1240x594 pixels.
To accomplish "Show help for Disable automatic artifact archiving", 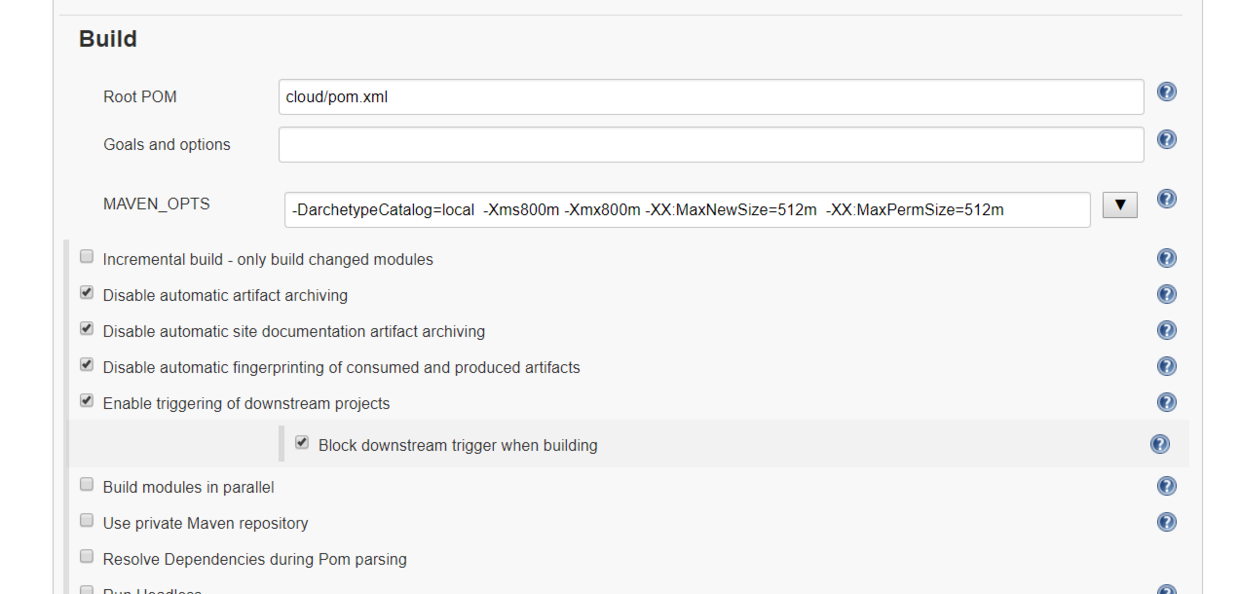I will coord(1166,295).
